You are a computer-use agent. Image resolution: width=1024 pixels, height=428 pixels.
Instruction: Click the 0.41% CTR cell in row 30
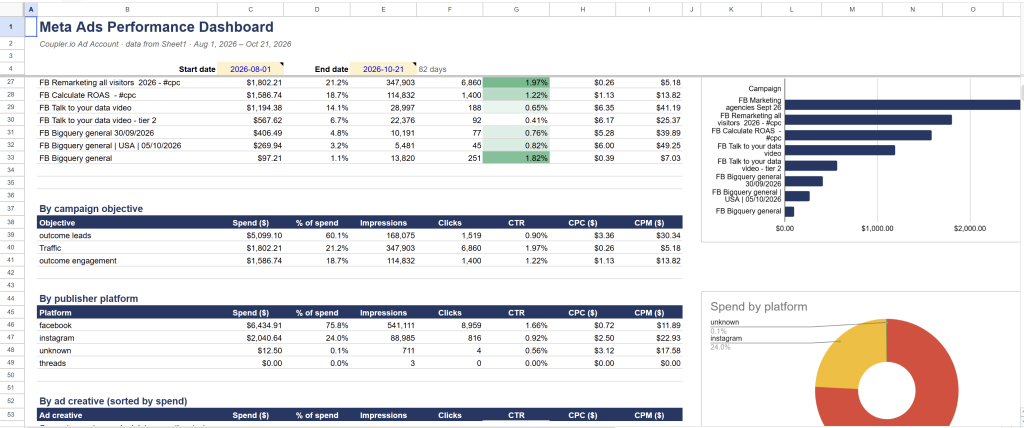[x=516, y=120]
